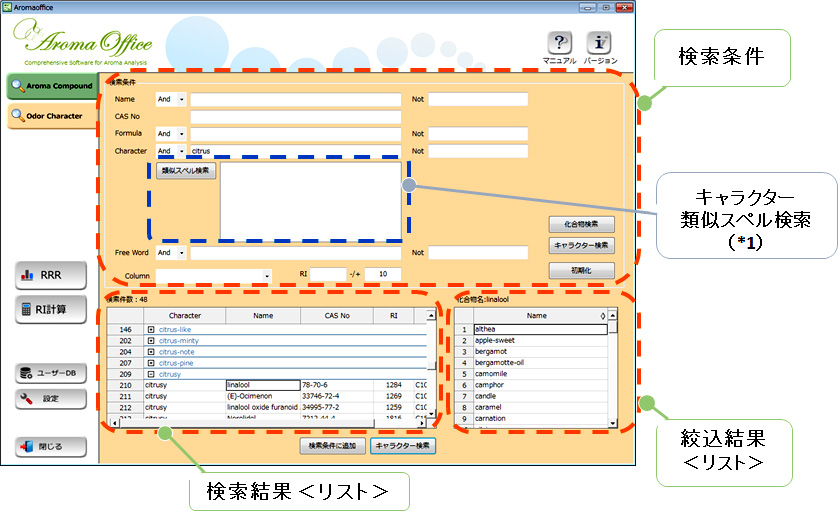Select althea in the filtered list
The image size is (838, 511).
pyautogui.click(x=540, y=329)
